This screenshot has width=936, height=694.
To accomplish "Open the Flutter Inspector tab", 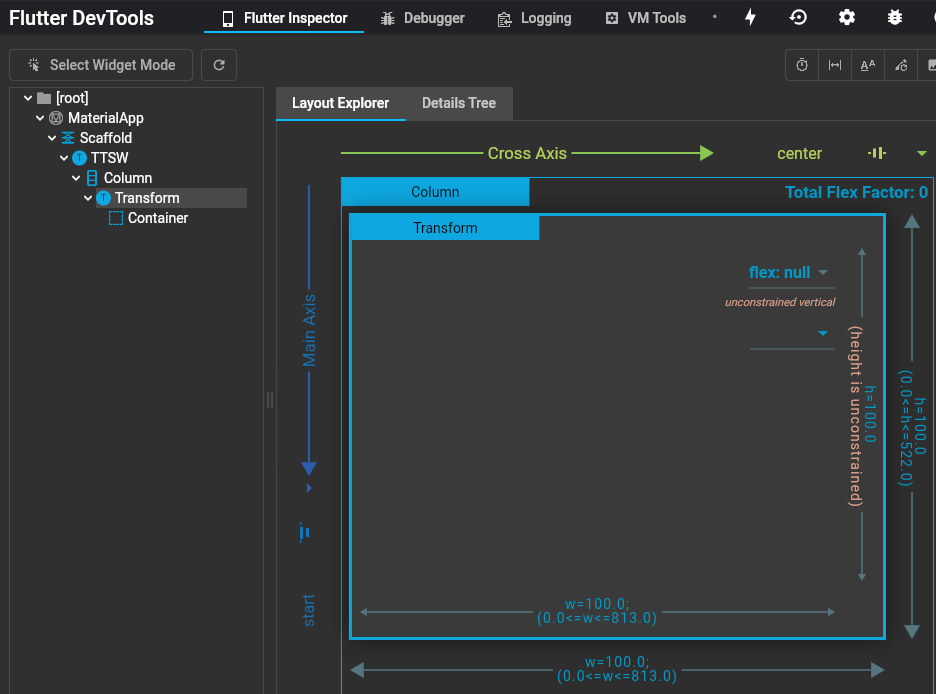I will [x=284, y=18].
